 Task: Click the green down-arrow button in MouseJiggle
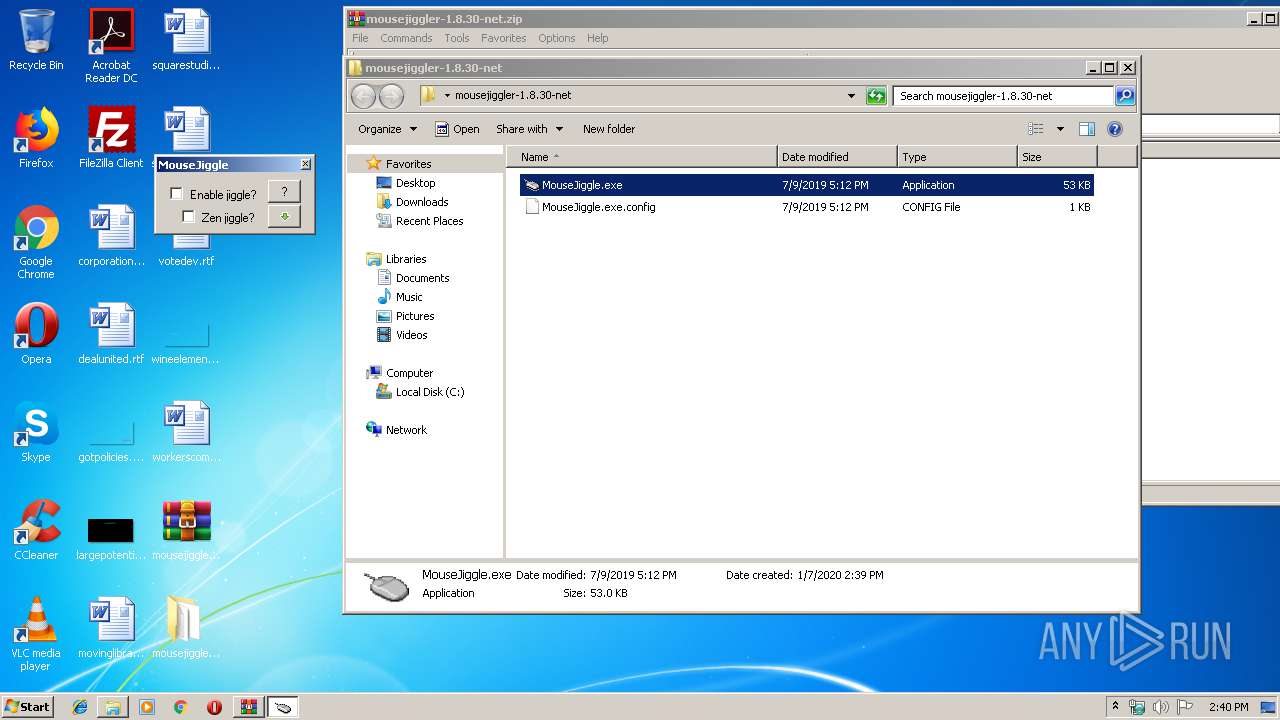tap(284, 216)
